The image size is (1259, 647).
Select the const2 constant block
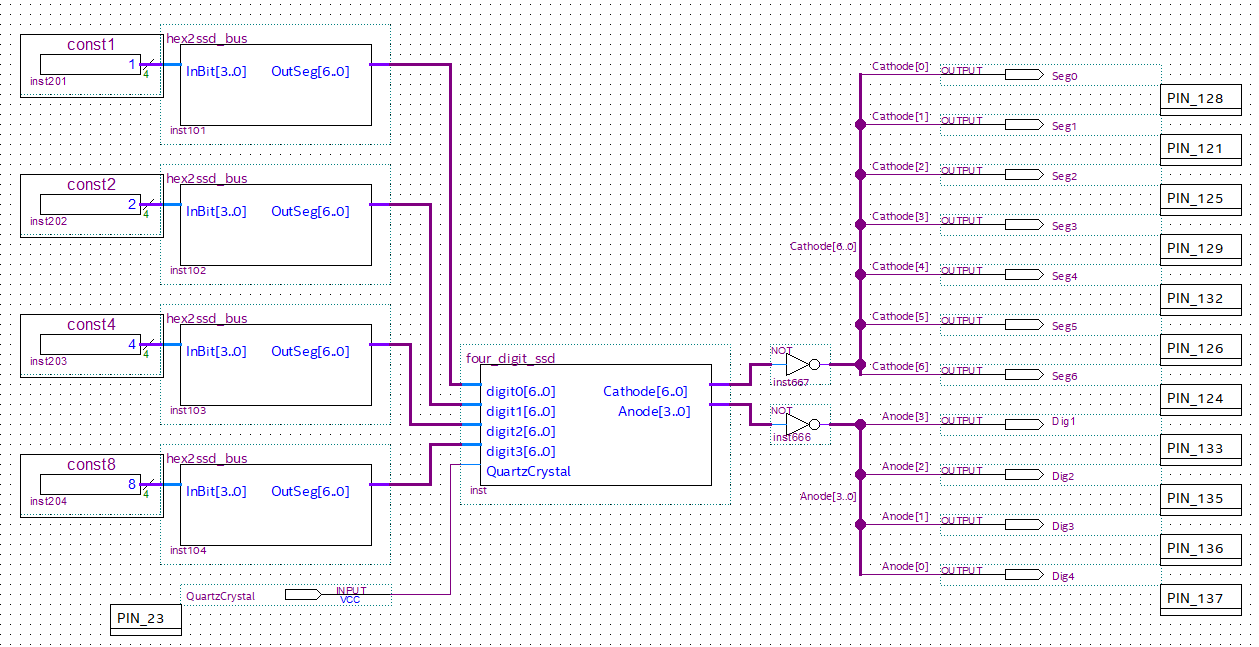(91, 205)
